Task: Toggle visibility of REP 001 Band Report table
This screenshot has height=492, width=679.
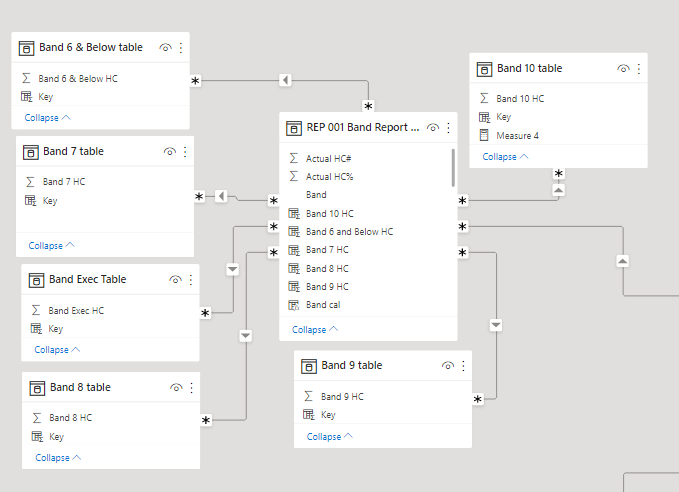Action: (433, 128)
